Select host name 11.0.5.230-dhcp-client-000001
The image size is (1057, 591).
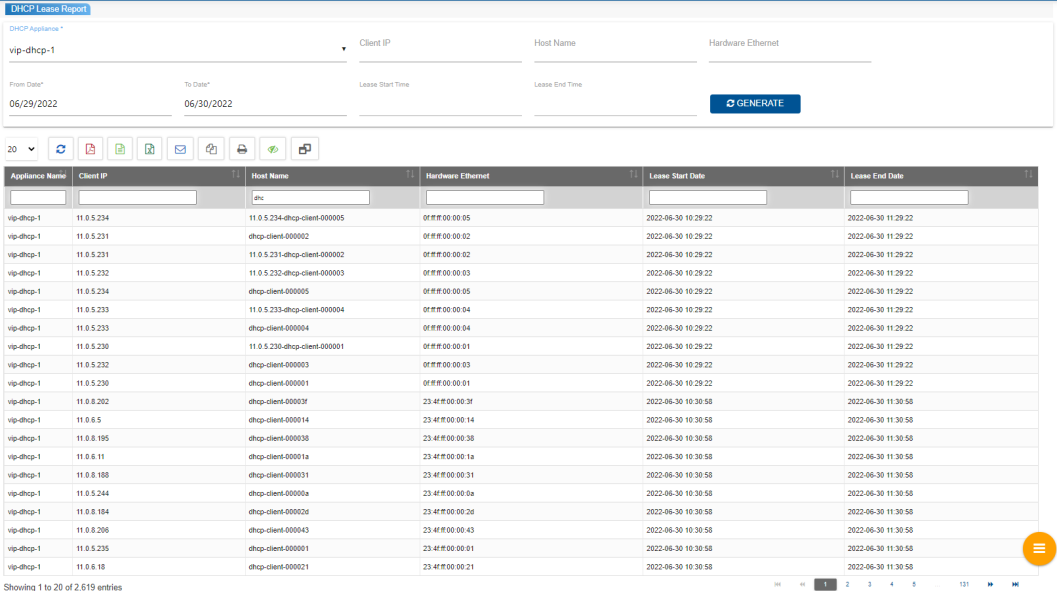[297, 346]
